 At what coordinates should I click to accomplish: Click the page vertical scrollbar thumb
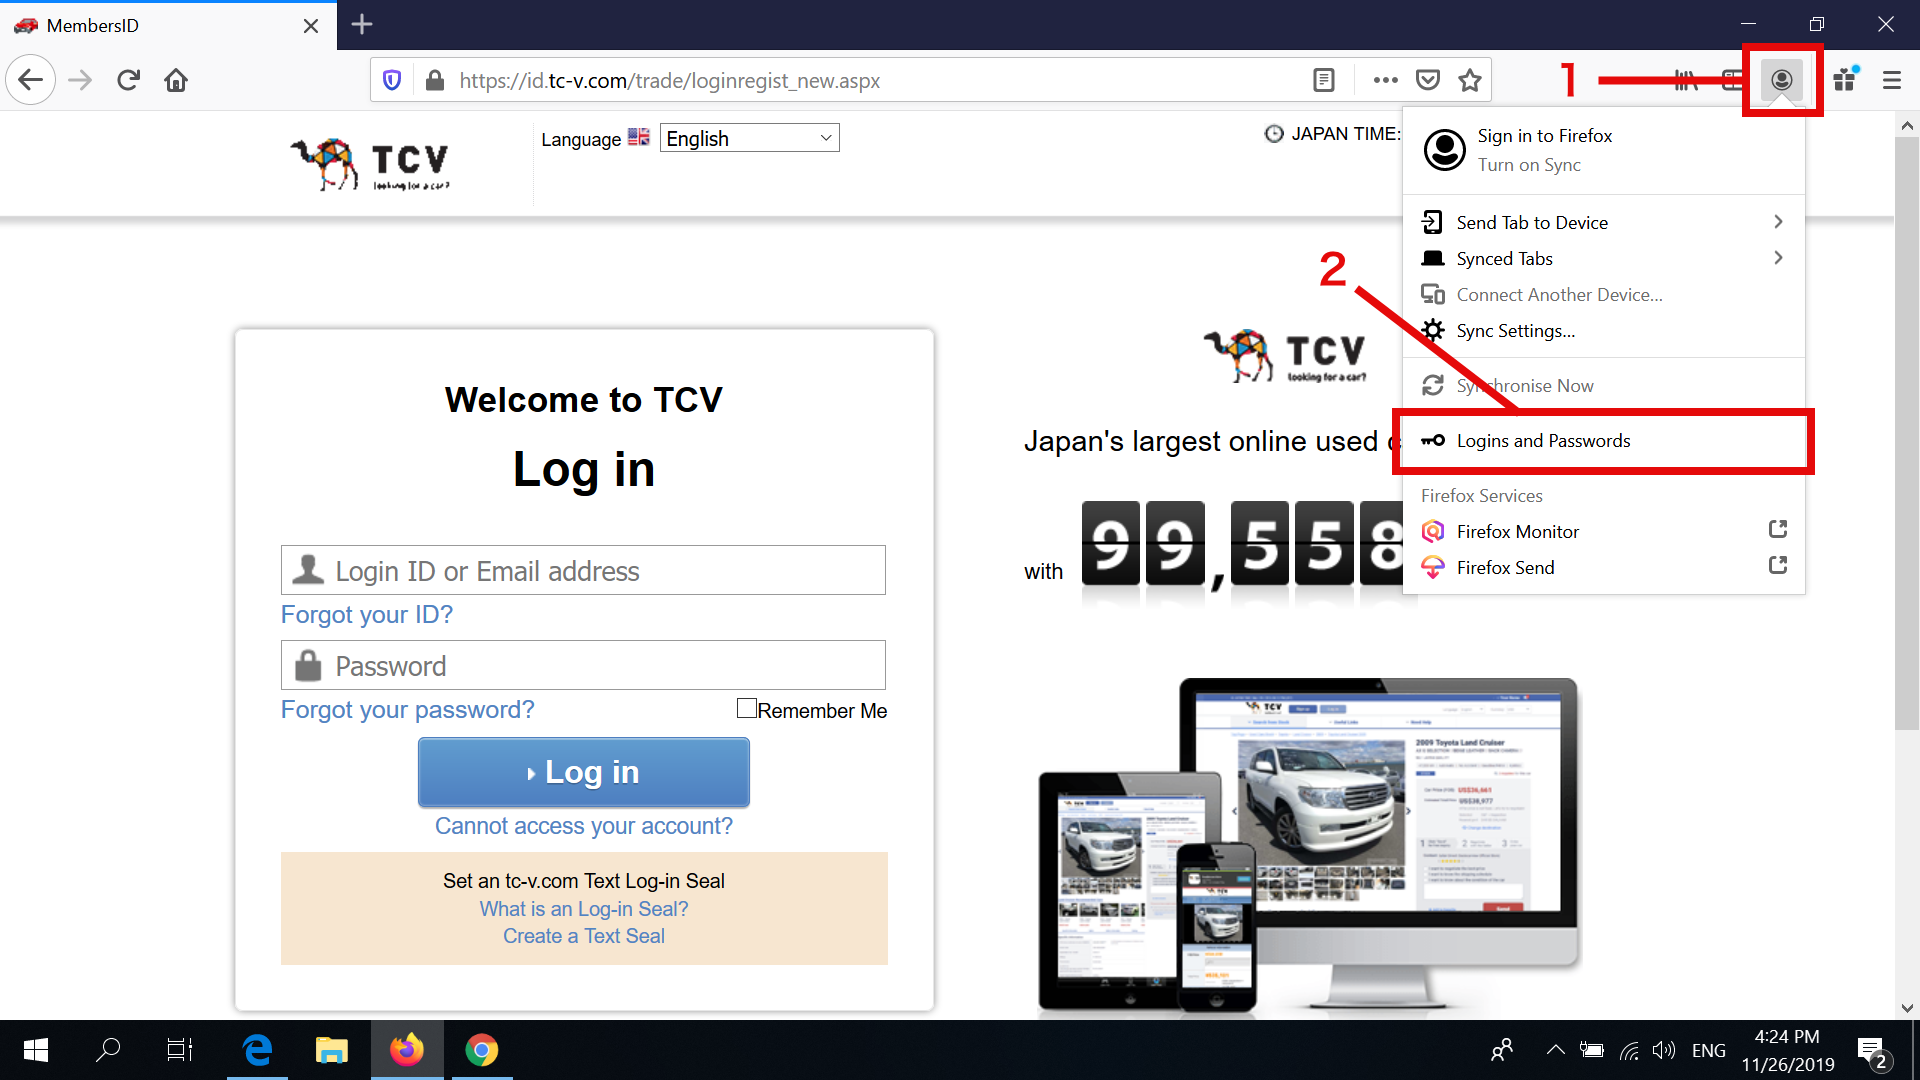click(1907, 433)
